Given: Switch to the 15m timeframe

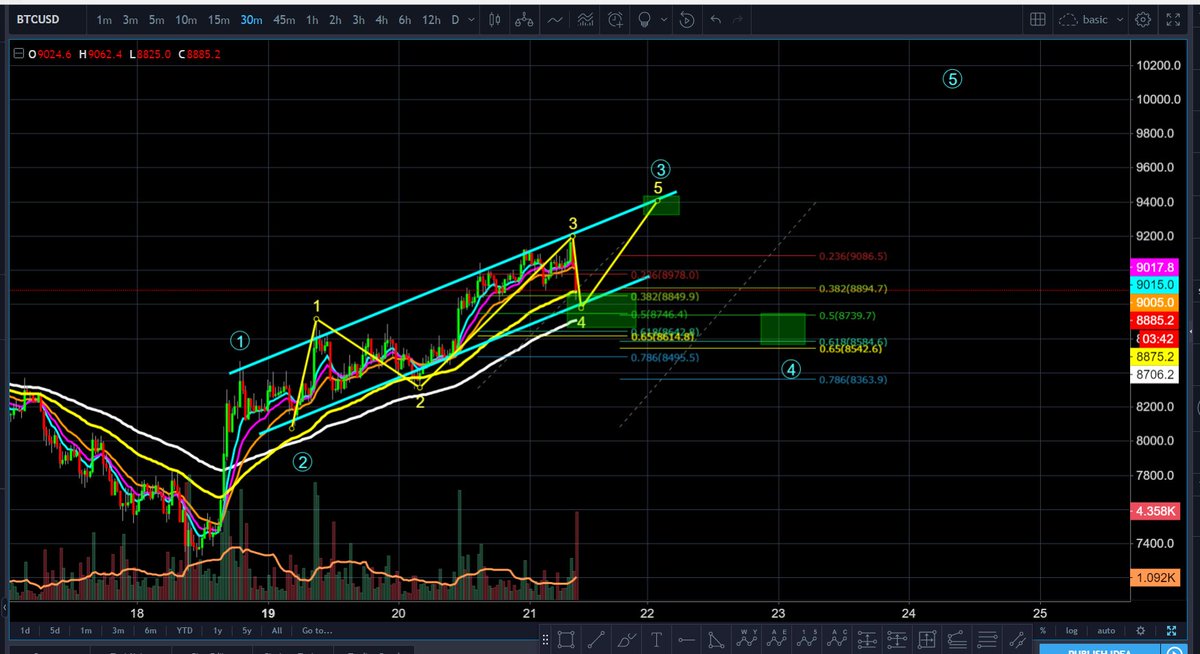Looking at the screenshot, I should click(x=219, y=20).
